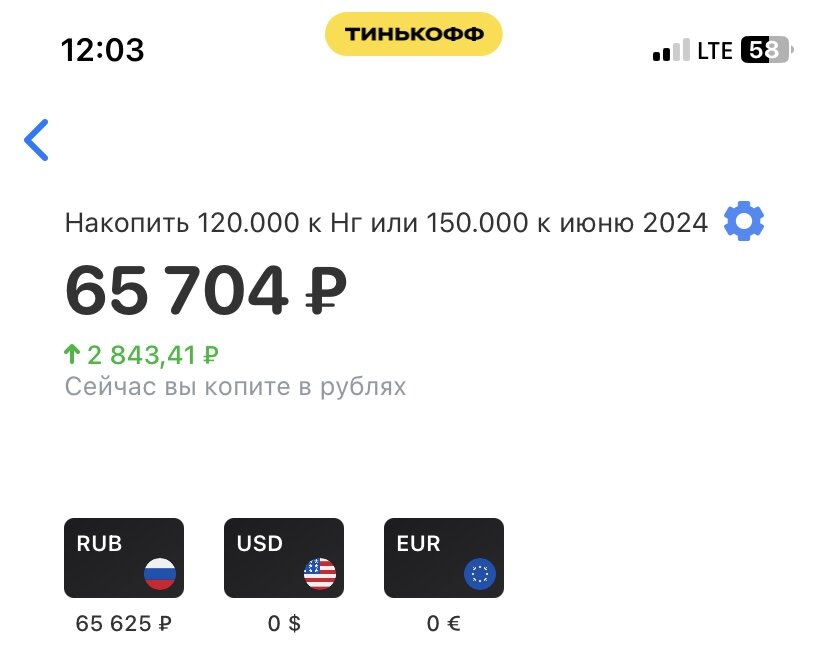
Task: Tap the LTE network label
Action: (714, 49)
